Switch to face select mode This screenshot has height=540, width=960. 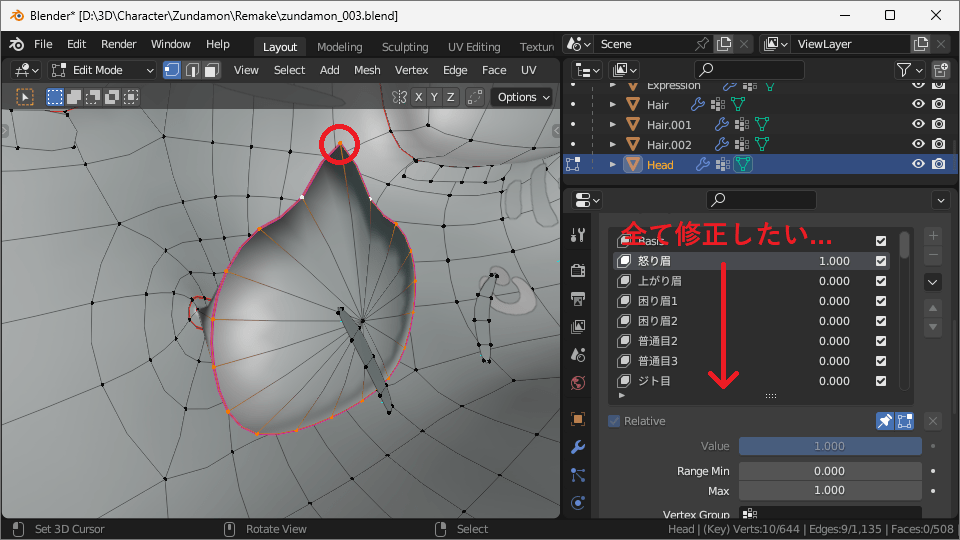pos(213,70)
